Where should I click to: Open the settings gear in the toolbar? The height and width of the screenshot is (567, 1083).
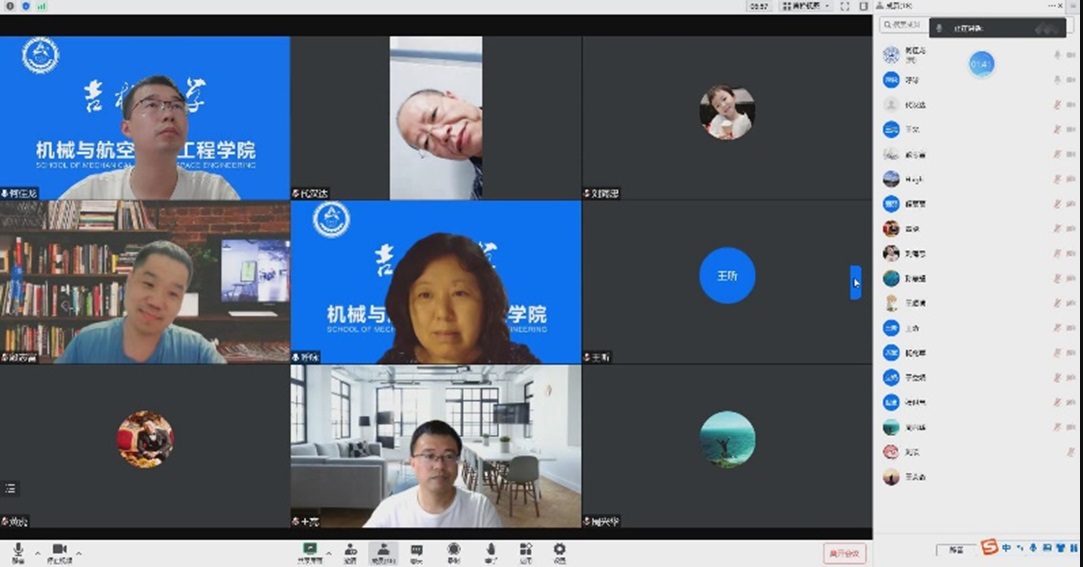(x=559, y=550)
